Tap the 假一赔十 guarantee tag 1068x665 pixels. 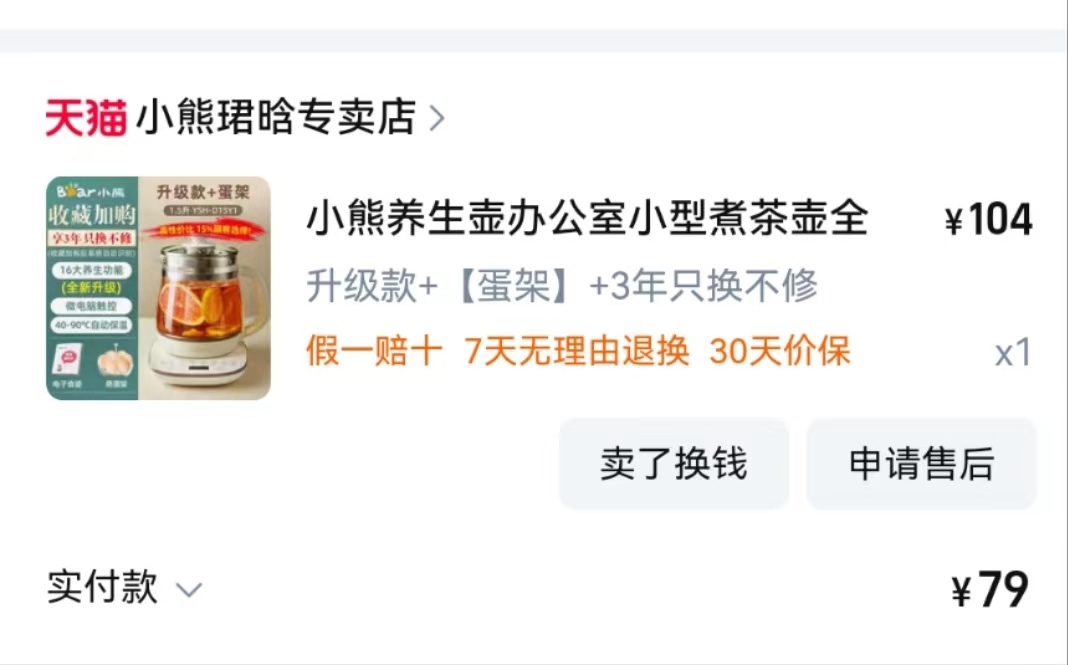click(375, 351)
